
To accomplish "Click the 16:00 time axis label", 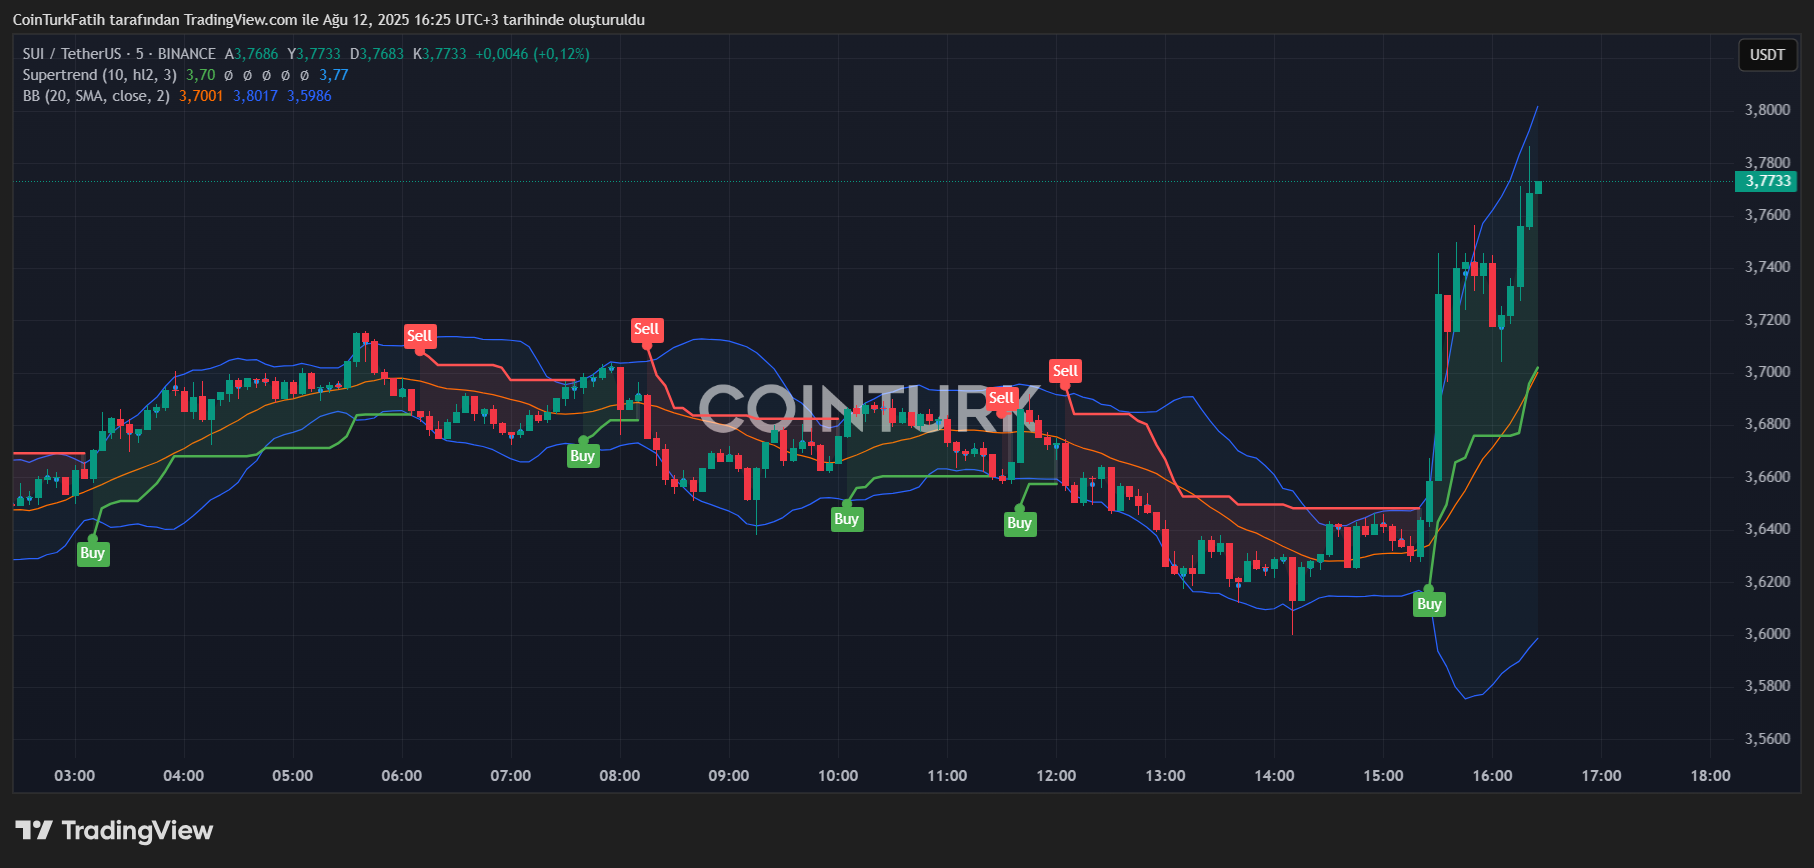I will (x=1492, y=776).
